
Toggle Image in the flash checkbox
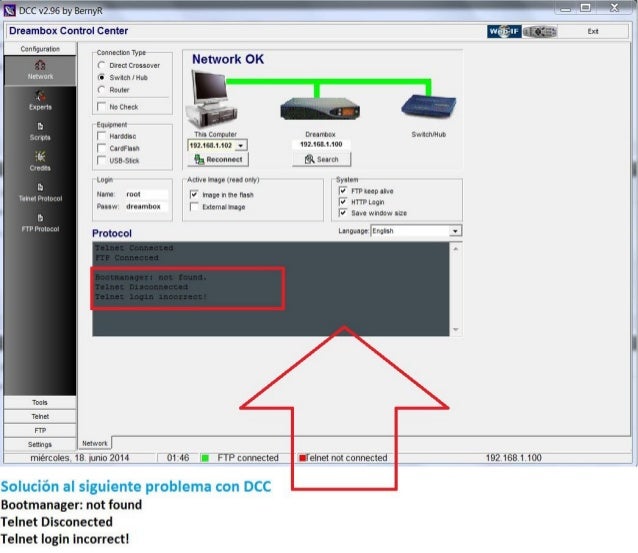pyautogui.click(x=194, y=195)
